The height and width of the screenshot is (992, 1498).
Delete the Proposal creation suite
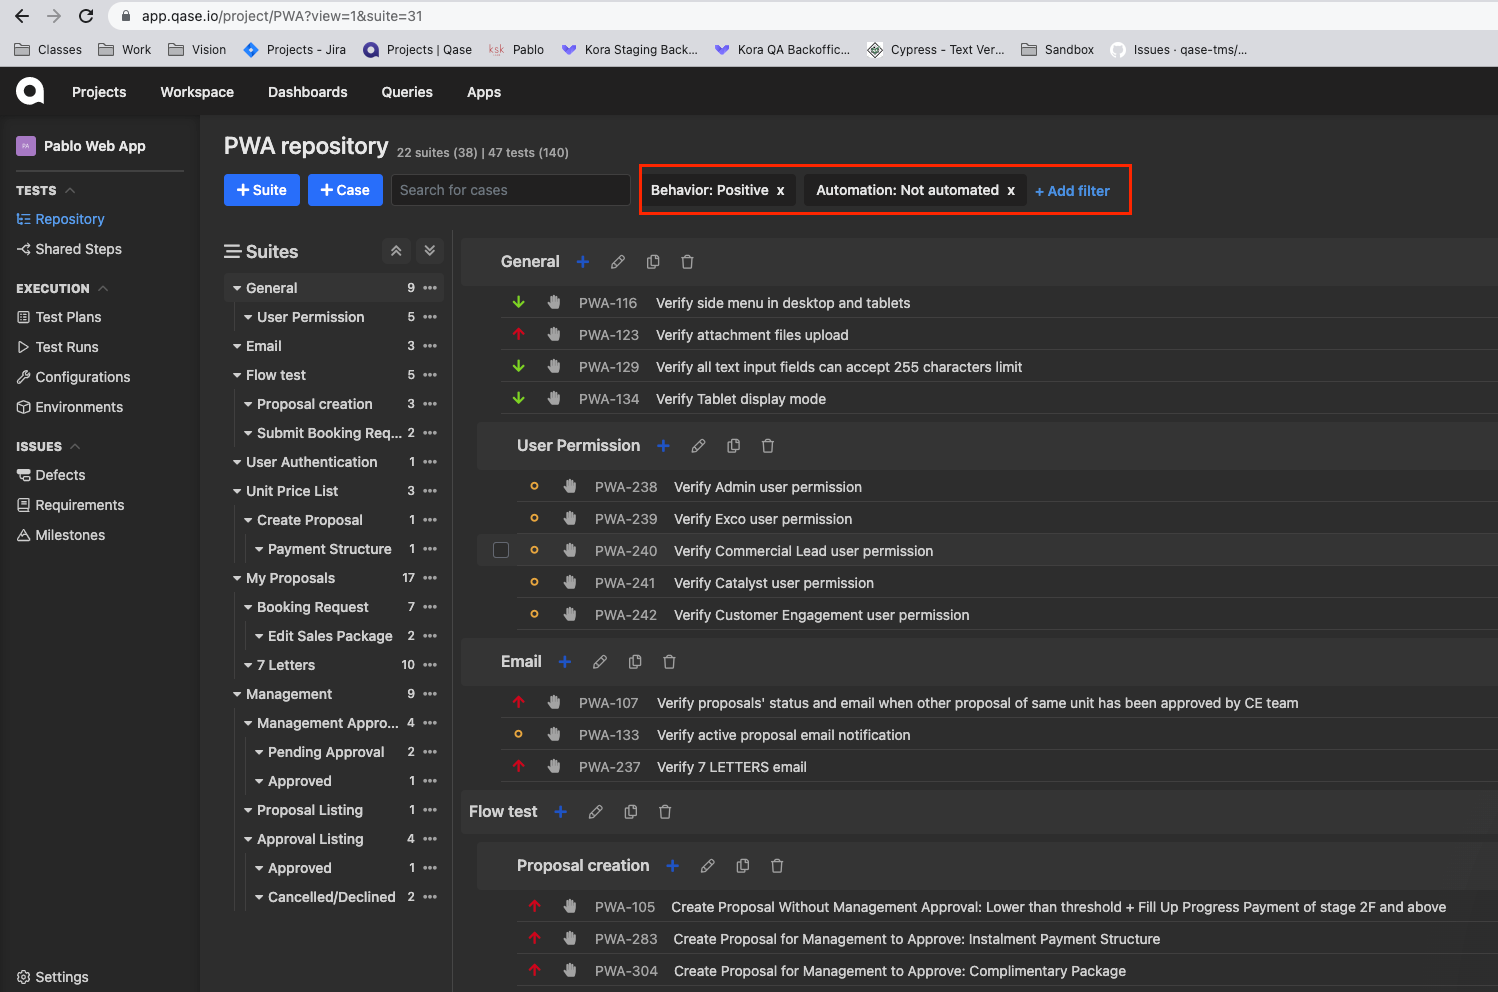point(777,866)
